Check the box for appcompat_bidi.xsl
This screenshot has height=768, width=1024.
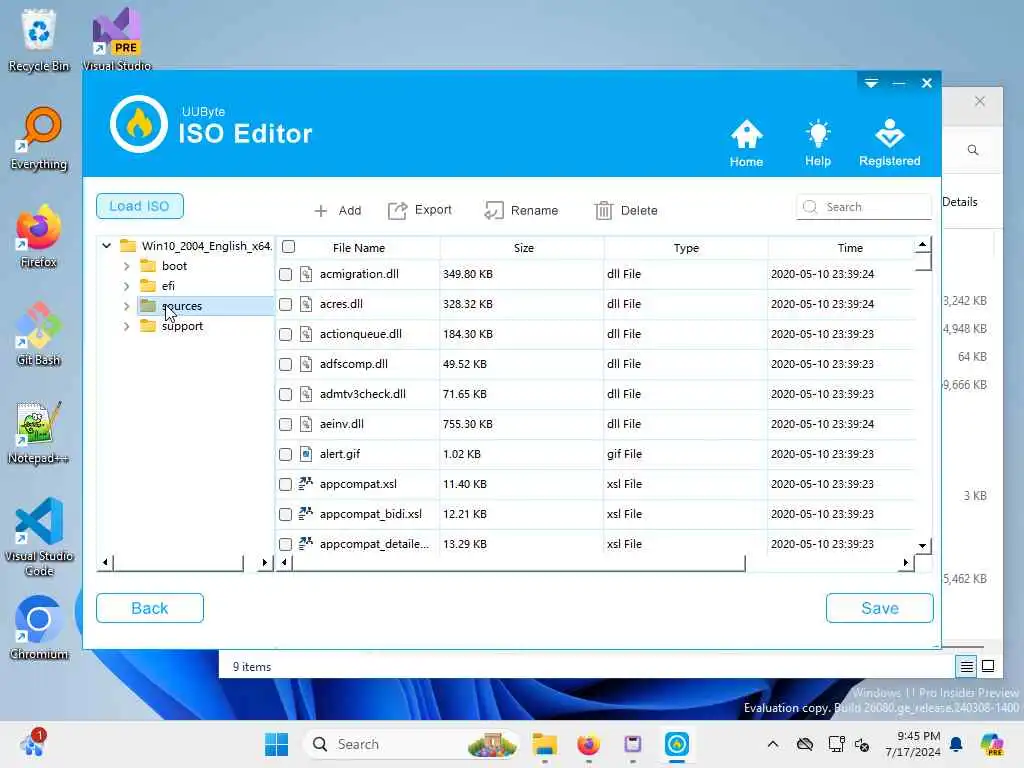(x=285, y=515)
